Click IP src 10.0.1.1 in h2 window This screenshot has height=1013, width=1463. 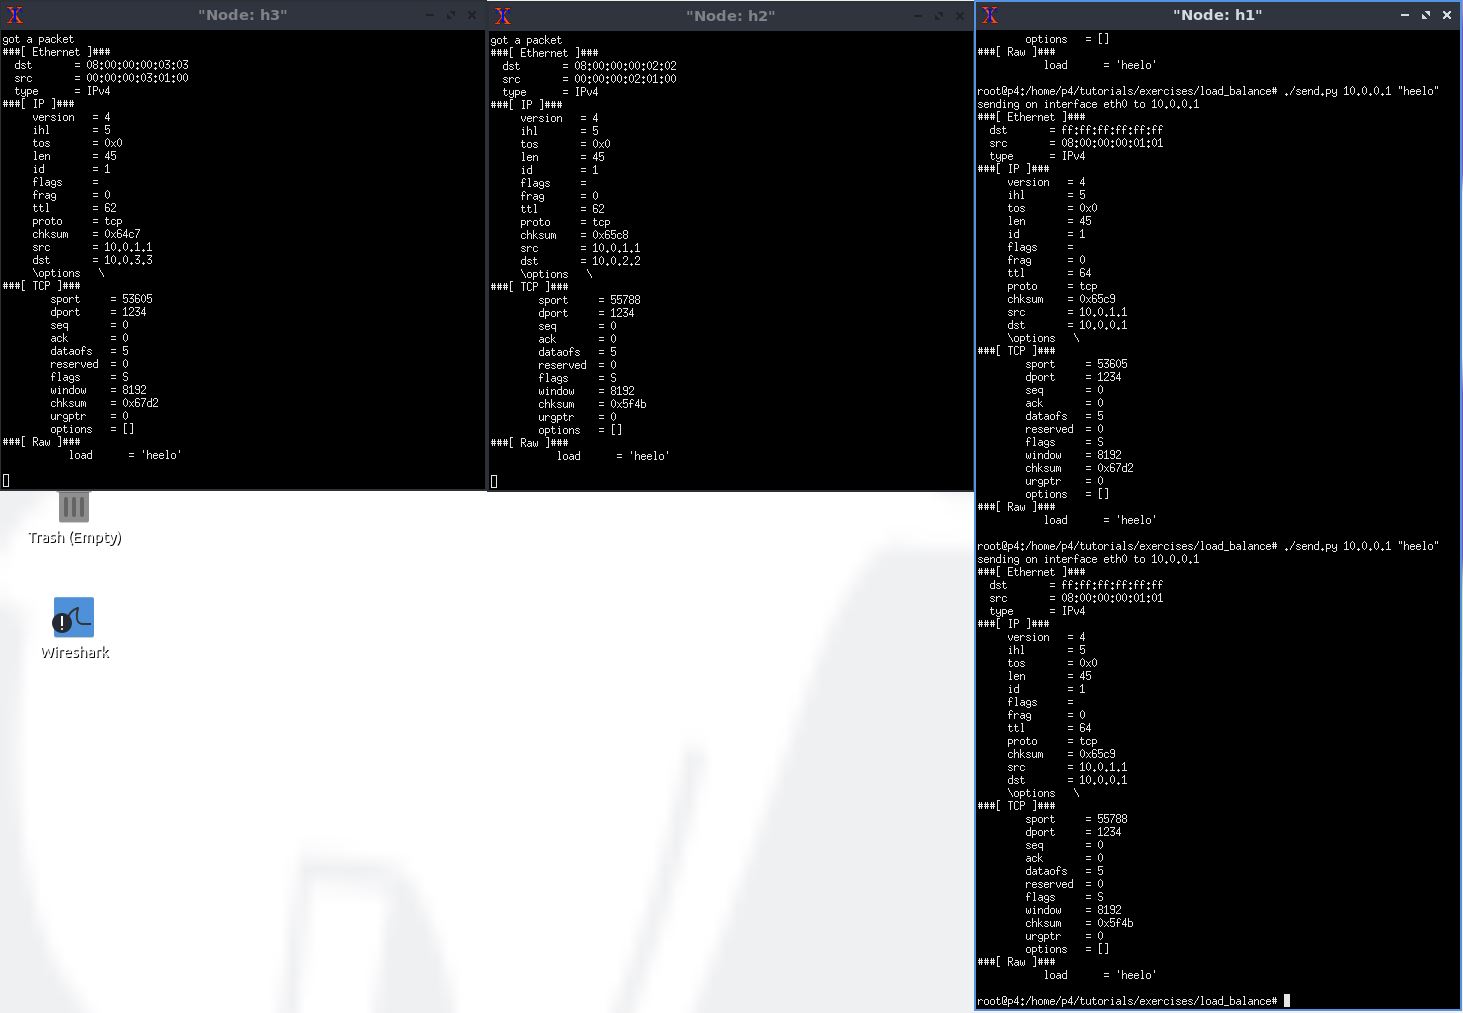point(580,248)
